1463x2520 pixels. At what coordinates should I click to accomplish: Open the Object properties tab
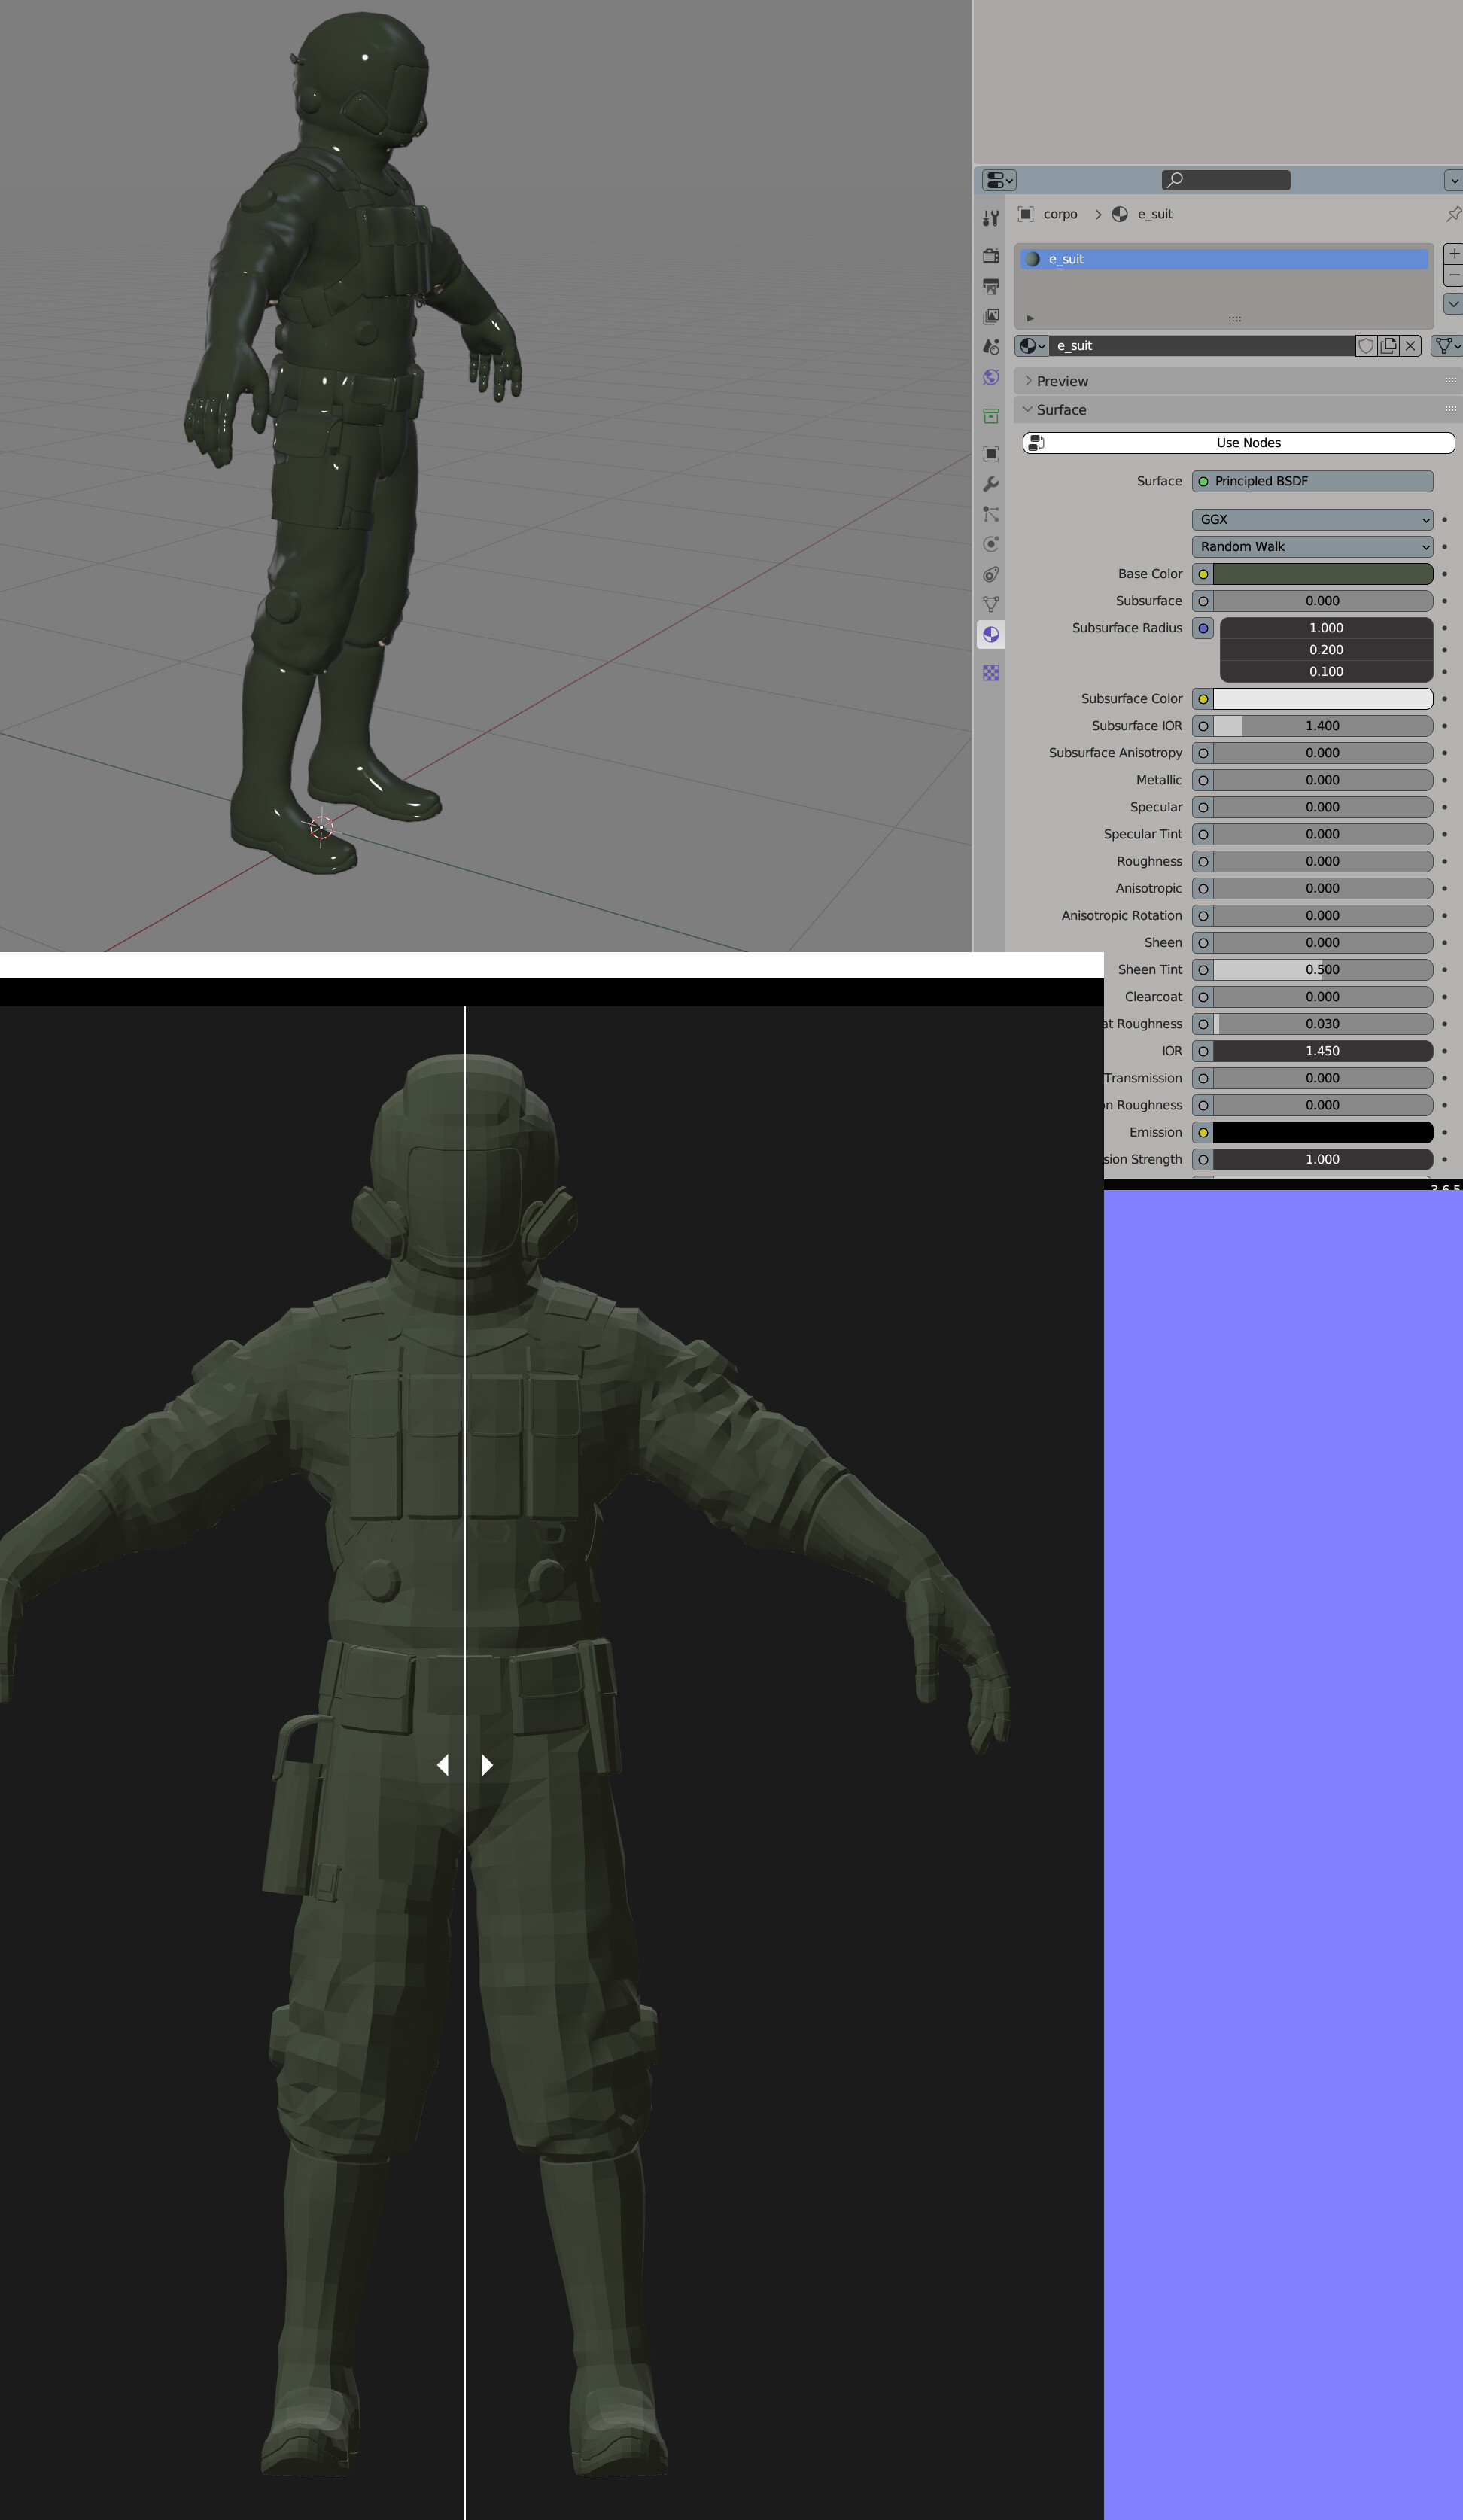991,454
